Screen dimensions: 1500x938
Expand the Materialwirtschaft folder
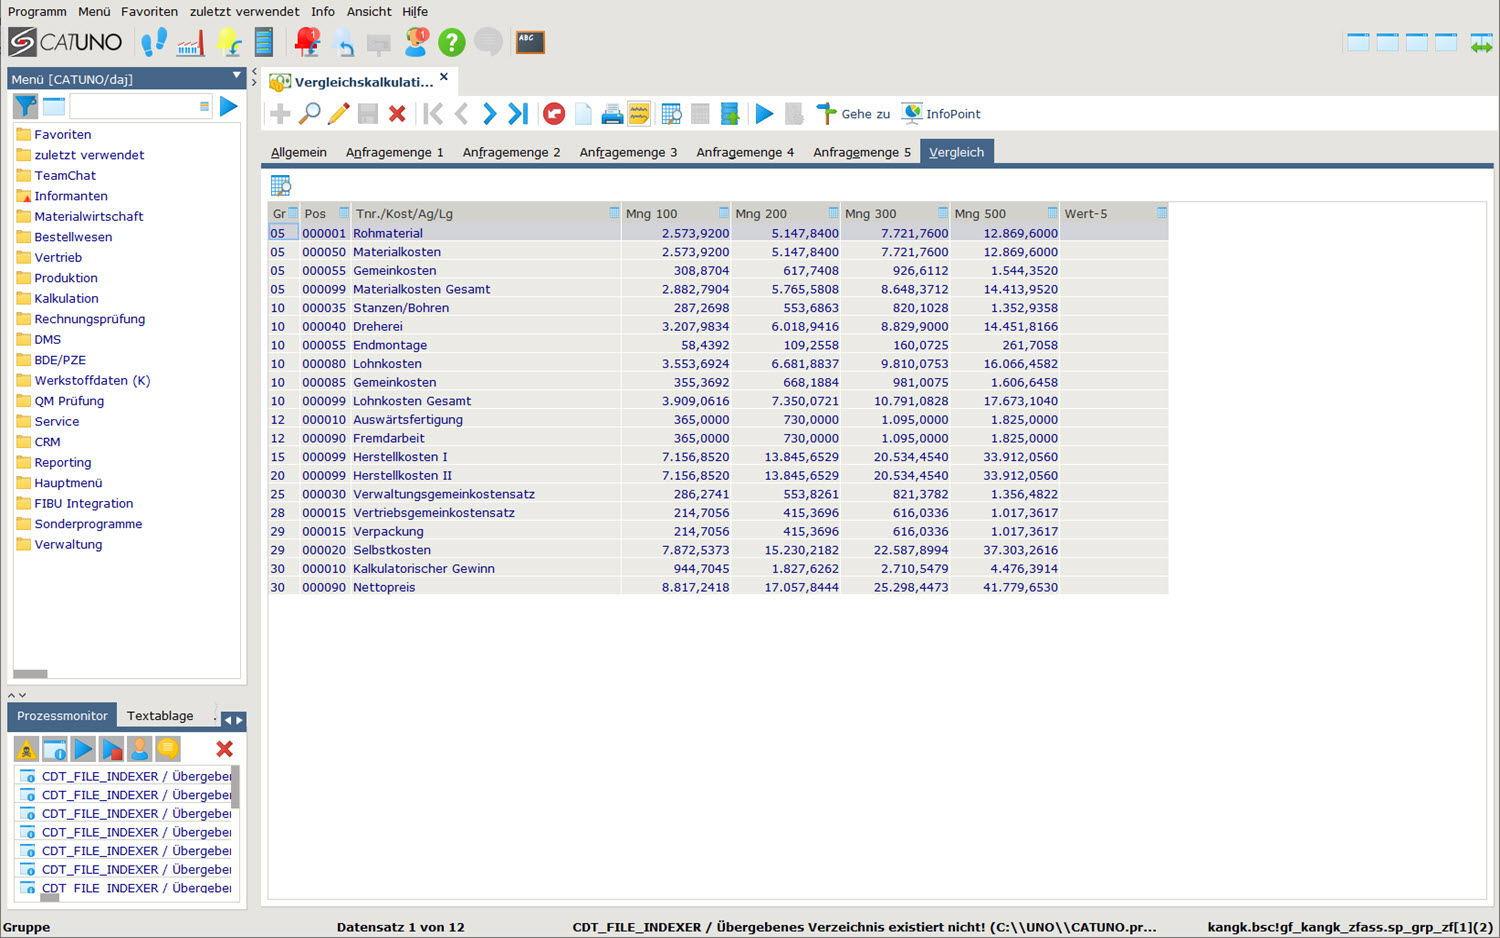88,216
